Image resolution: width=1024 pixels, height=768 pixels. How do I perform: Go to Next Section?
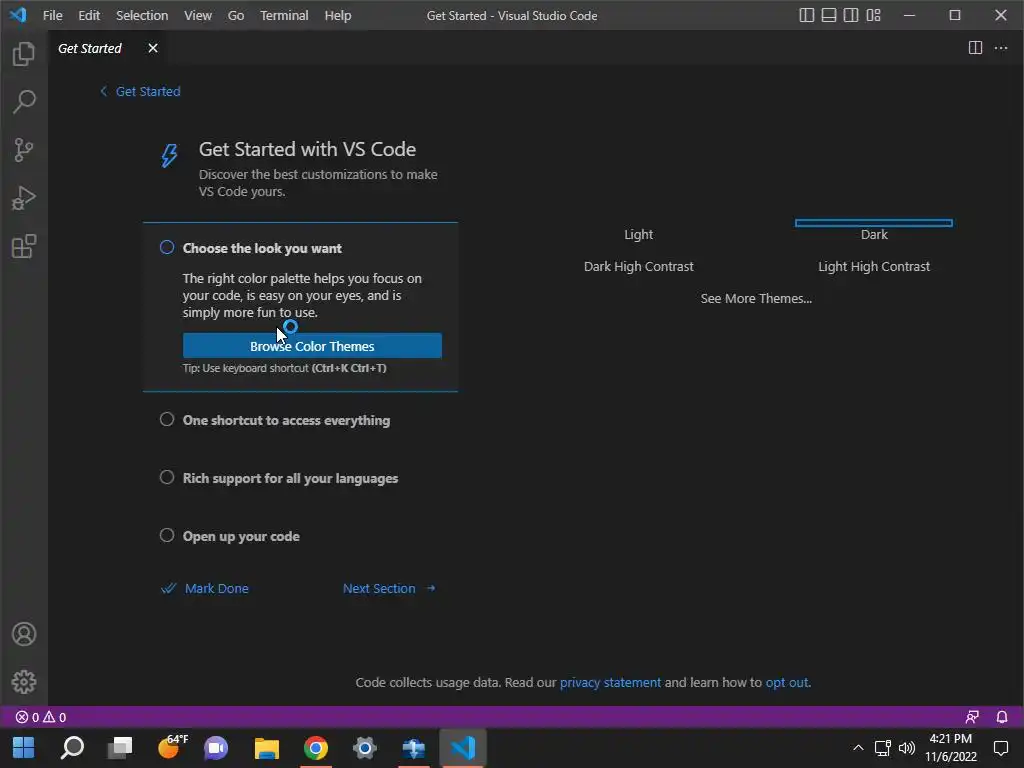point(389,588)
